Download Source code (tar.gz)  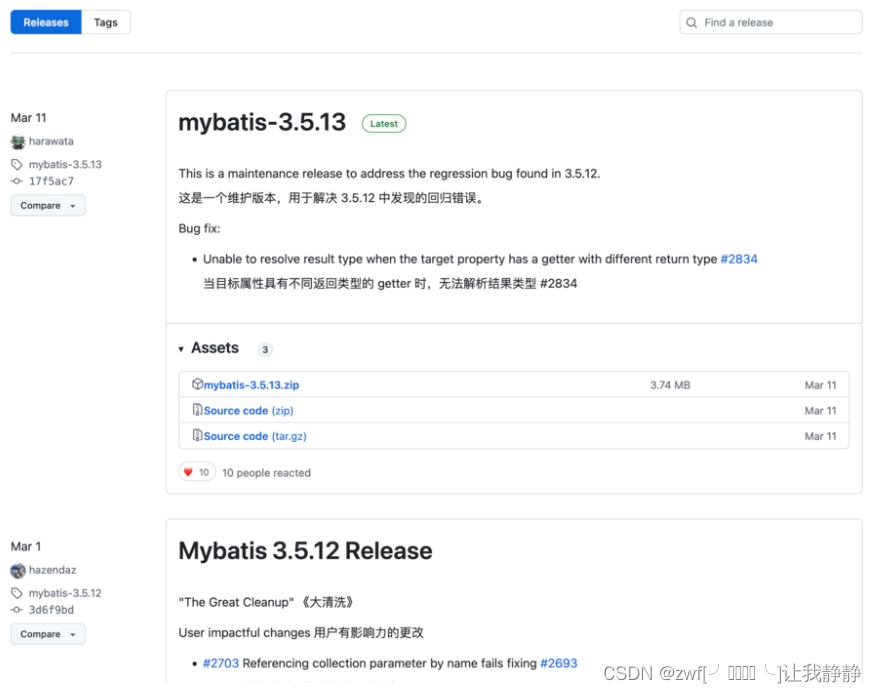[255, 435]
